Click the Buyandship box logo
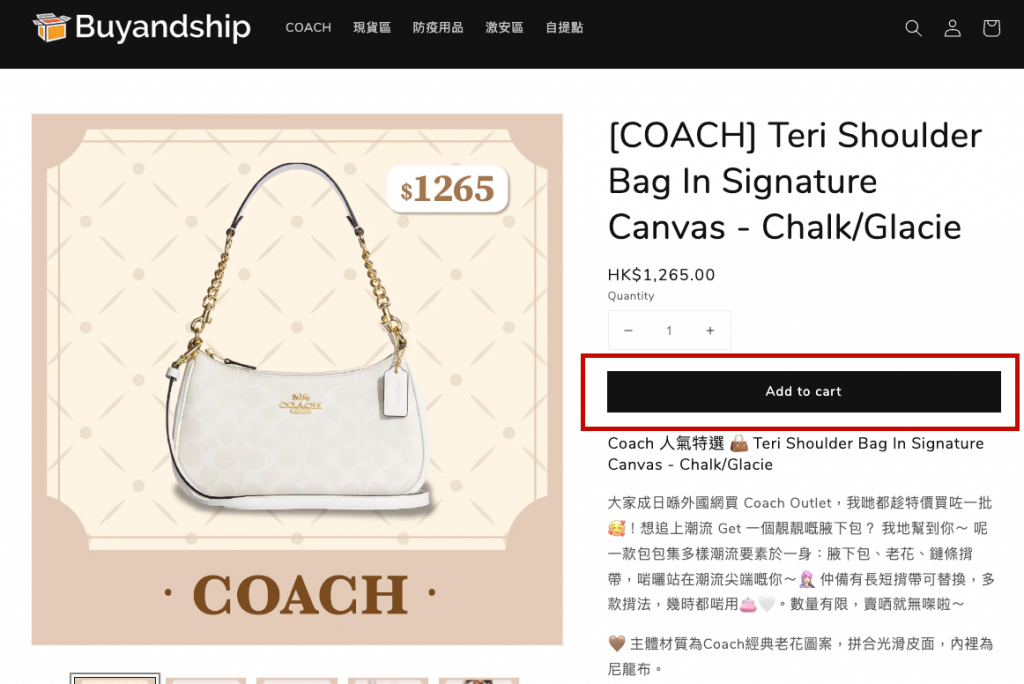Image resolution: width=1024 pixels, height=684 pixels. coord(52,28)
